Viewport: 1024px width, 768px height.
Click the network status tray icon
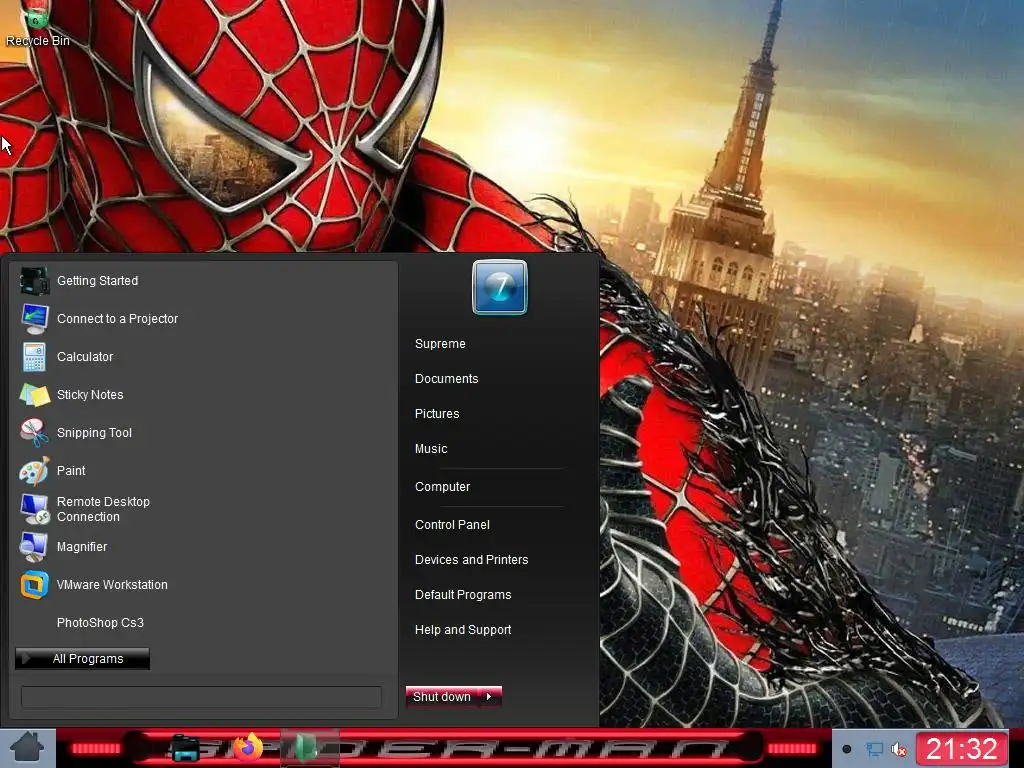[x=874, y=749]
